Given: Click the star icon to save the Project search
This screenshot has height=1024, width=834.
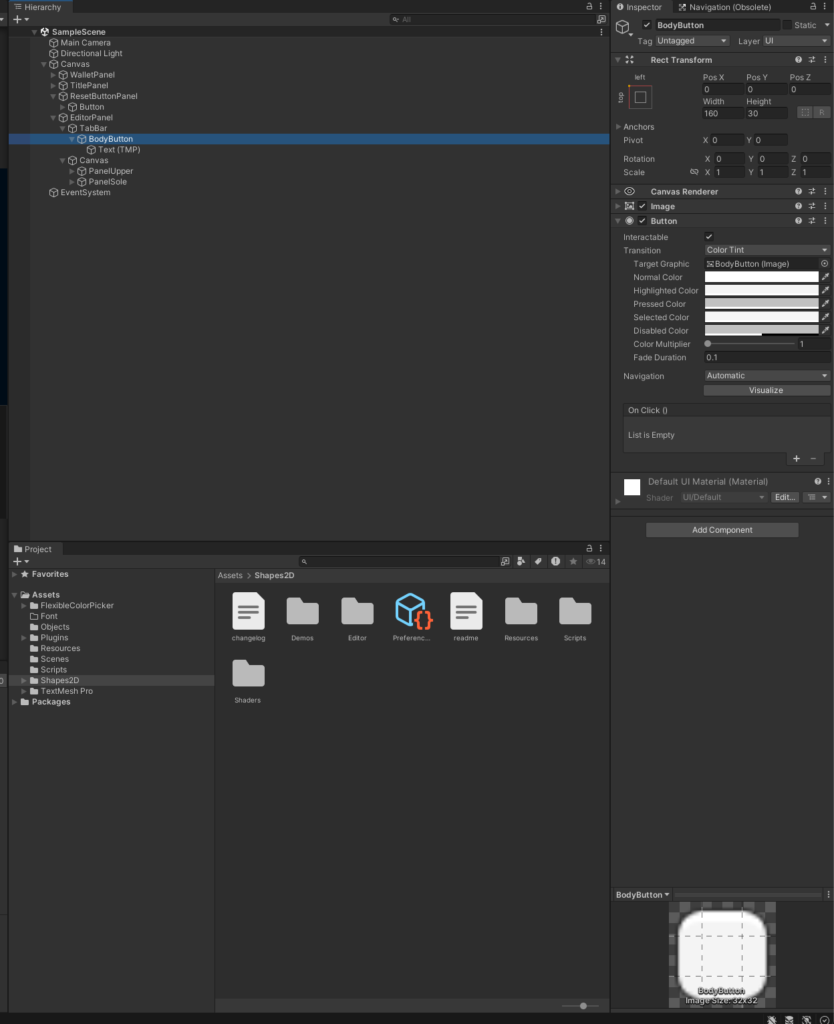Looking at the screenshot, I should coord(573,562).
